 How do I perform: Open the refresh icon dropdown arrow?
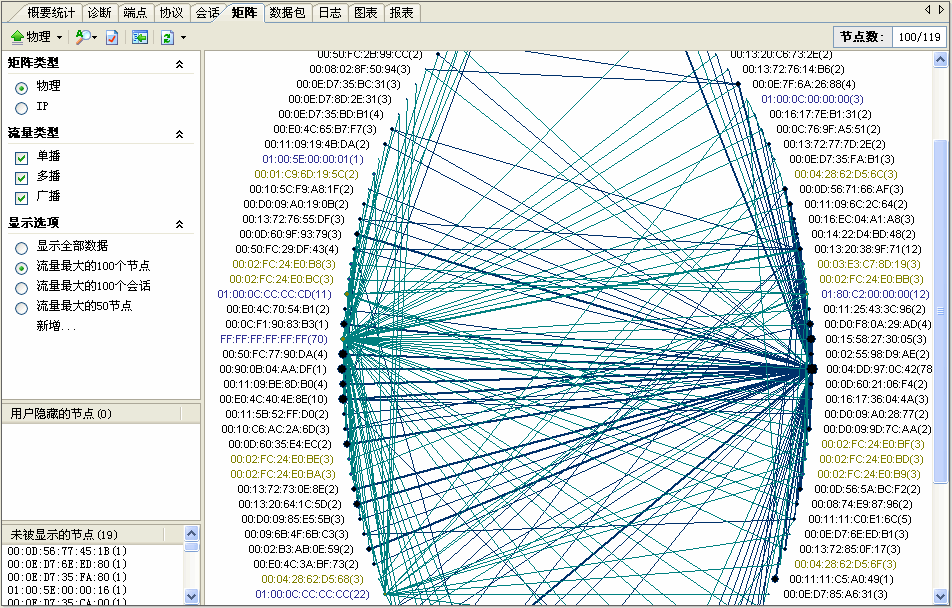[x=182, y=37]
